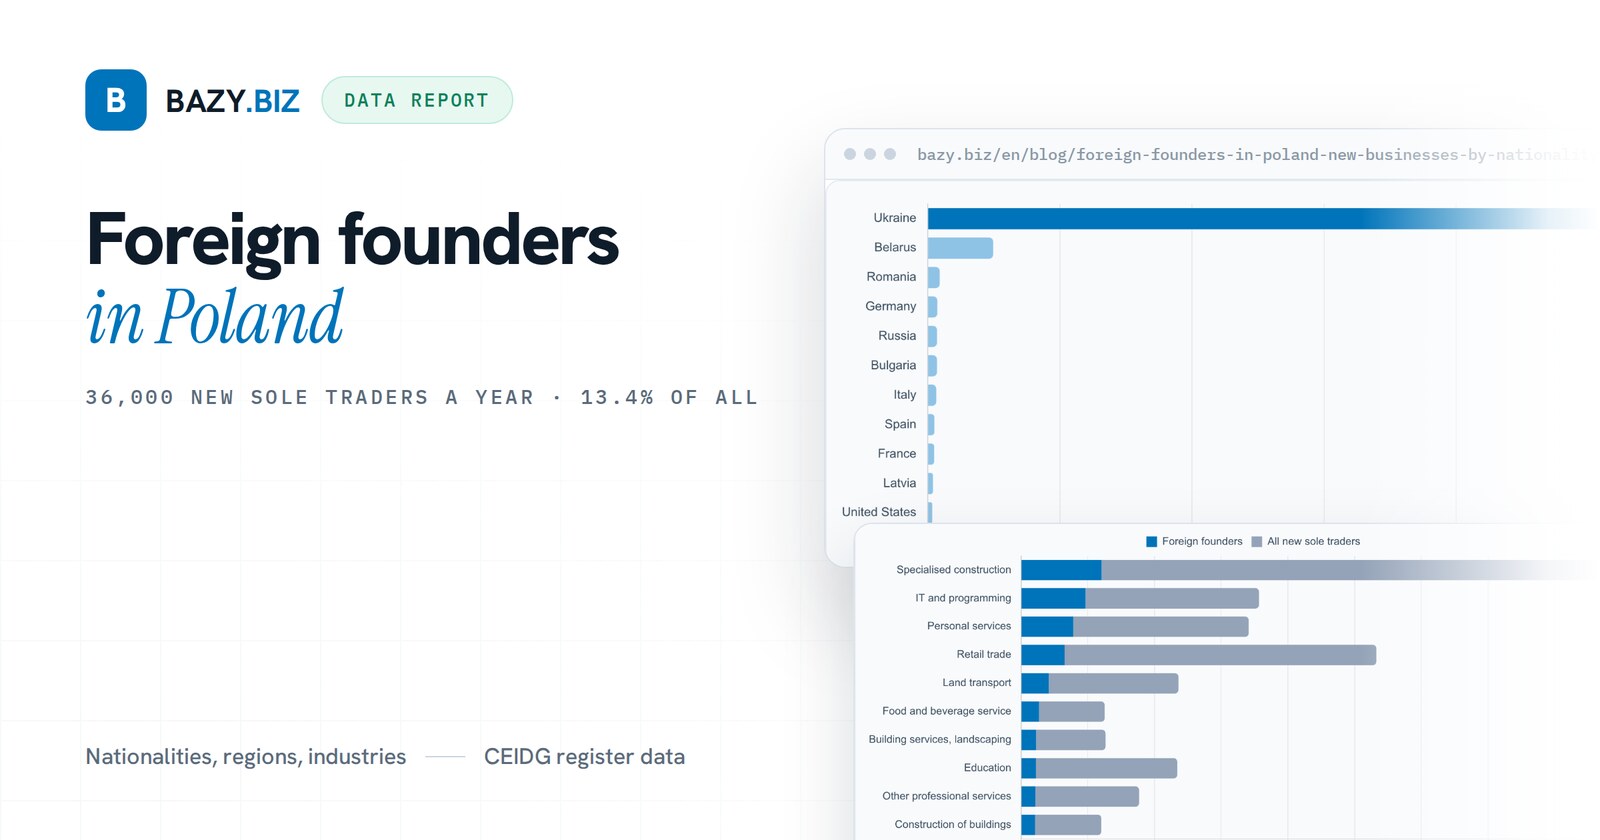Click the blue B logo icon
Viewport: 1600px width, 840px height.
point(116,100)
